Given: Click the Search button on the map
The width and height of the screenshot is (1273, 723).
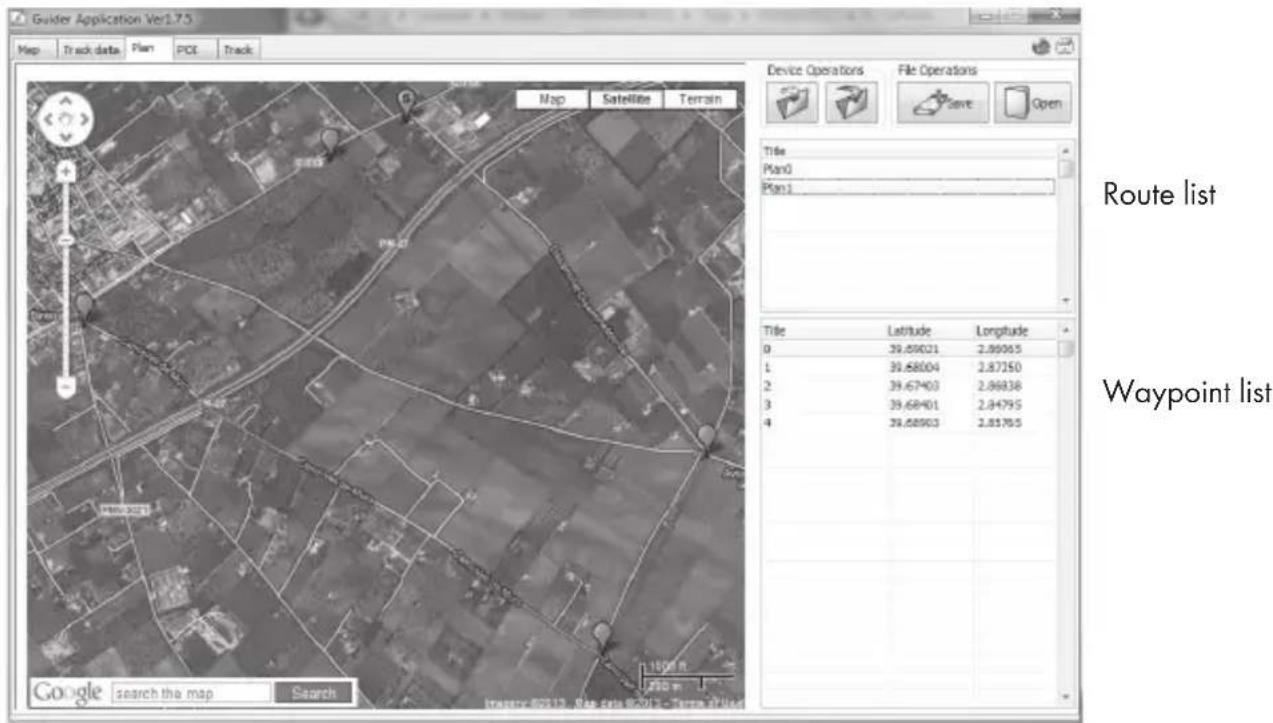Looking at the screenshot, I should pos(313,692).
